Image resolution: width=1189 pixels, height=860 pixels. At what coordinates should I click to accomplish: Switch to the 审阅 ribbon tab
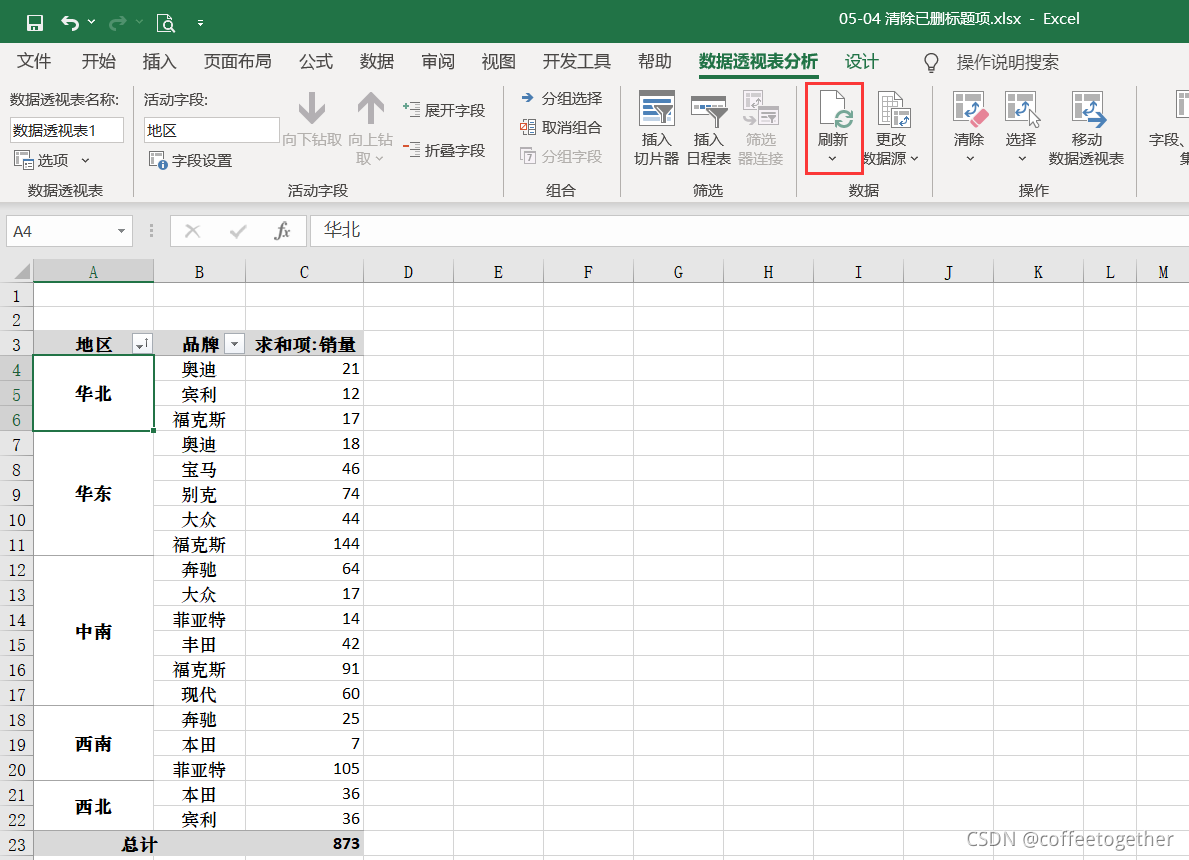[438, 62]
